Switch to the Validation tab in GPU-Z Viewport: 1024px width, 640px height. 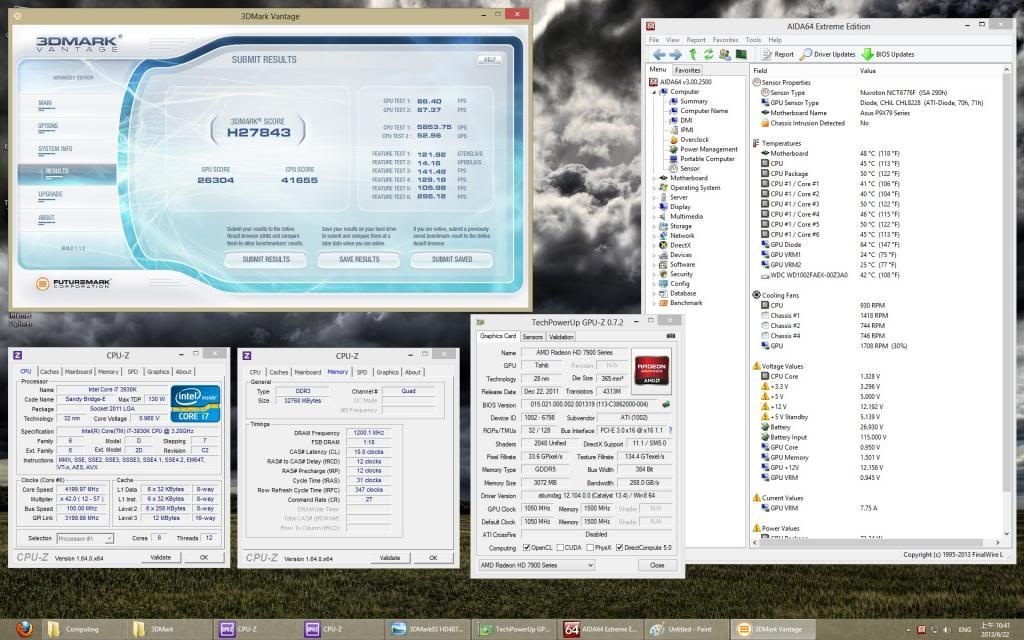coord(561,337)
